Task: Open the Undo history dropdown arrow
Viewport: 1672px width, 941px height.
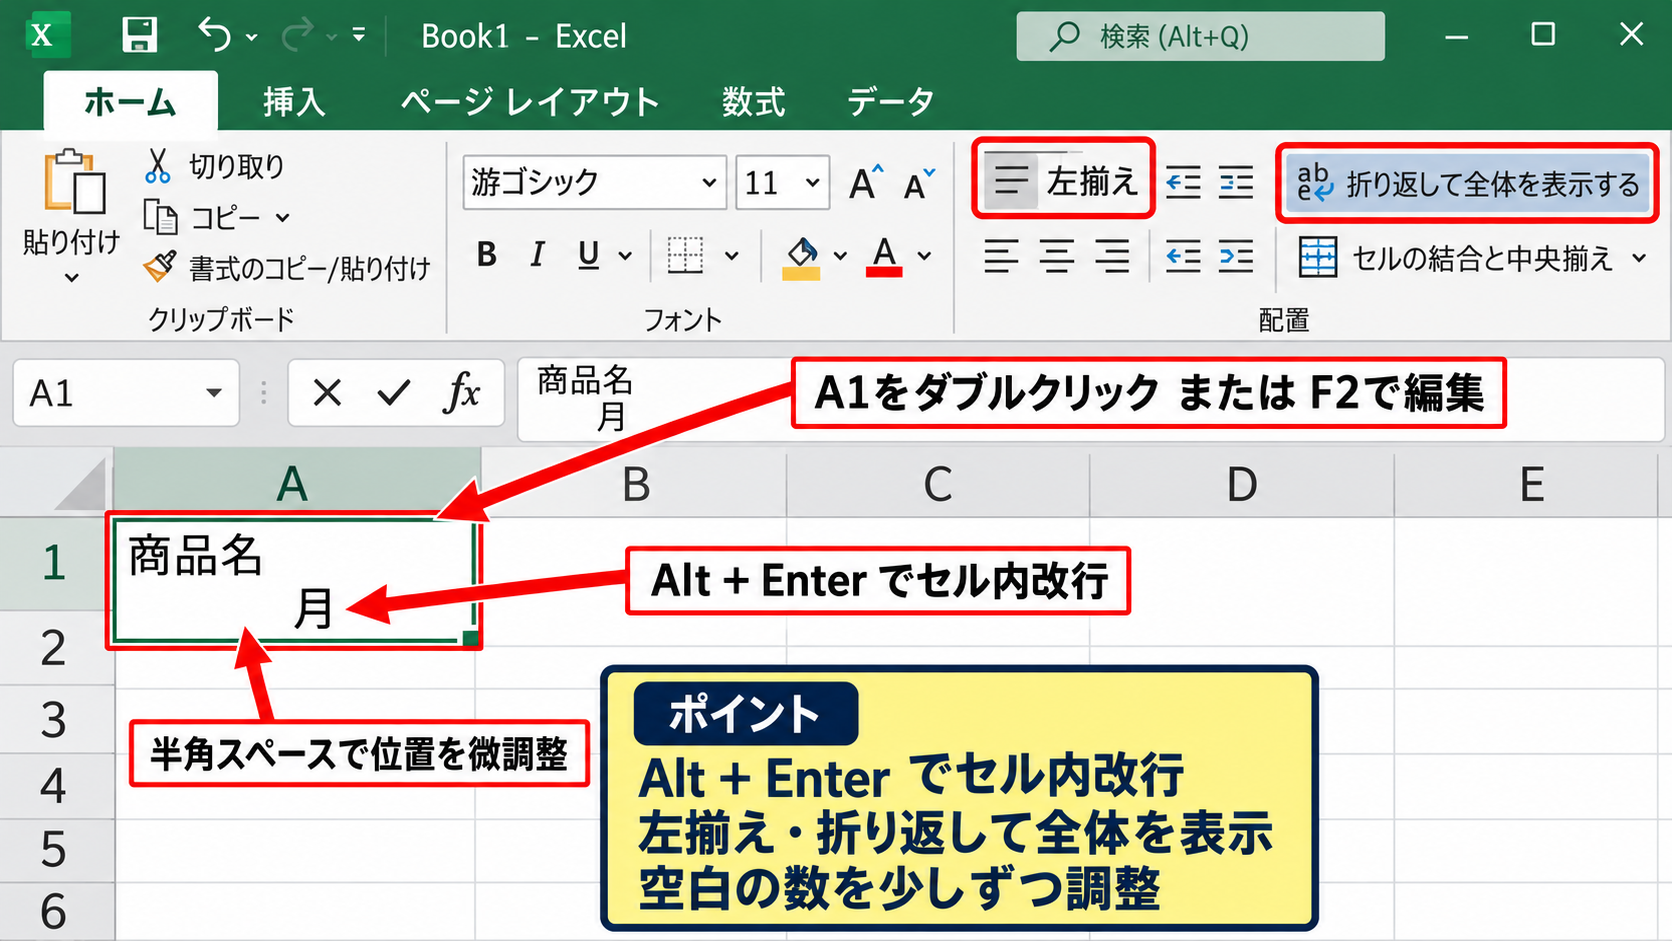Action: (252, 37)
